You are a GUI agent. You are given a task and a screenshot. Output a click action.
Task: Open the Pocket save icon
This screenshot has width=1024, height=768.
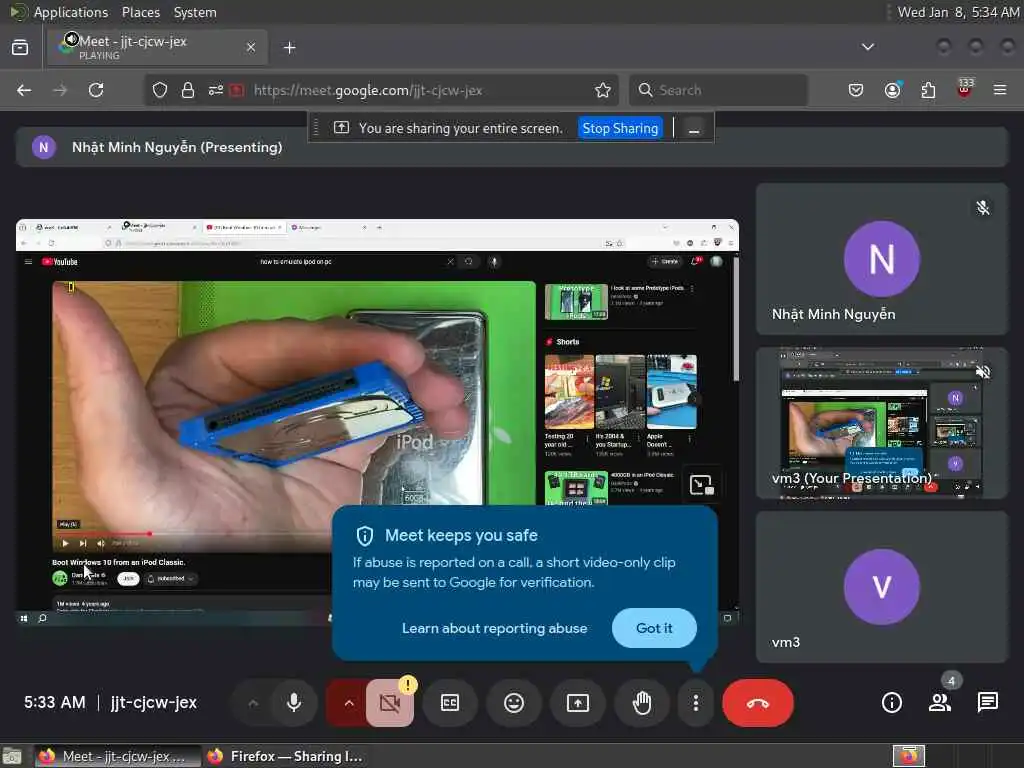tap(856, 90)
